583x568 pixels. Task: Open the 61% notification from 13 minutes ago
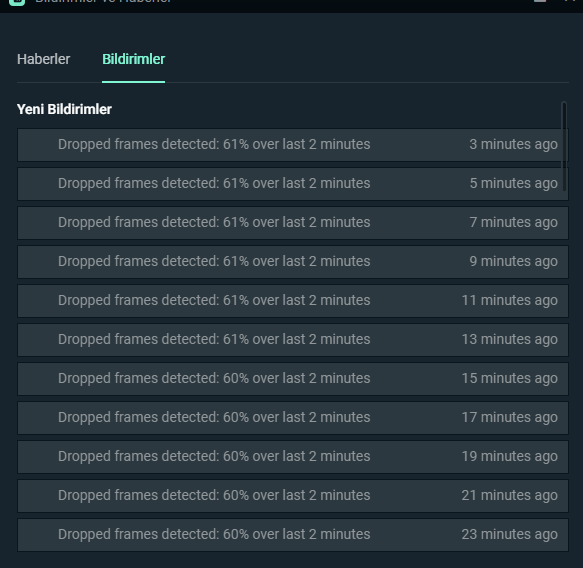point(293,340)
